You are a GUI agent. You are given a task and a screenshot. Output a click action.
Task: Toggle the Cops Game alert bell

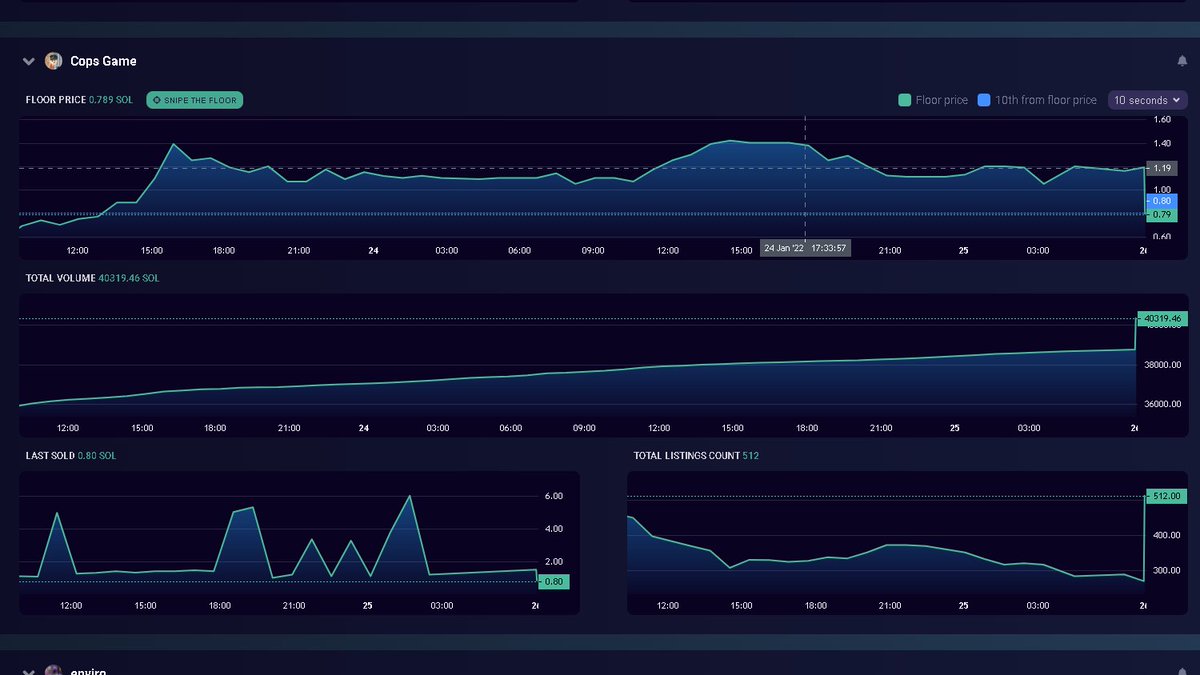1182,61
